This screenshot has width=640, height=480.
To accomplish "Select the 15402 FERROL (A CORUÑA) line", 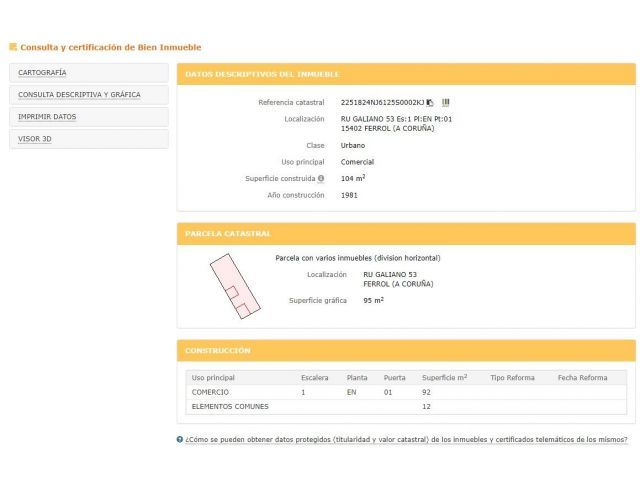I will (387, 129).
